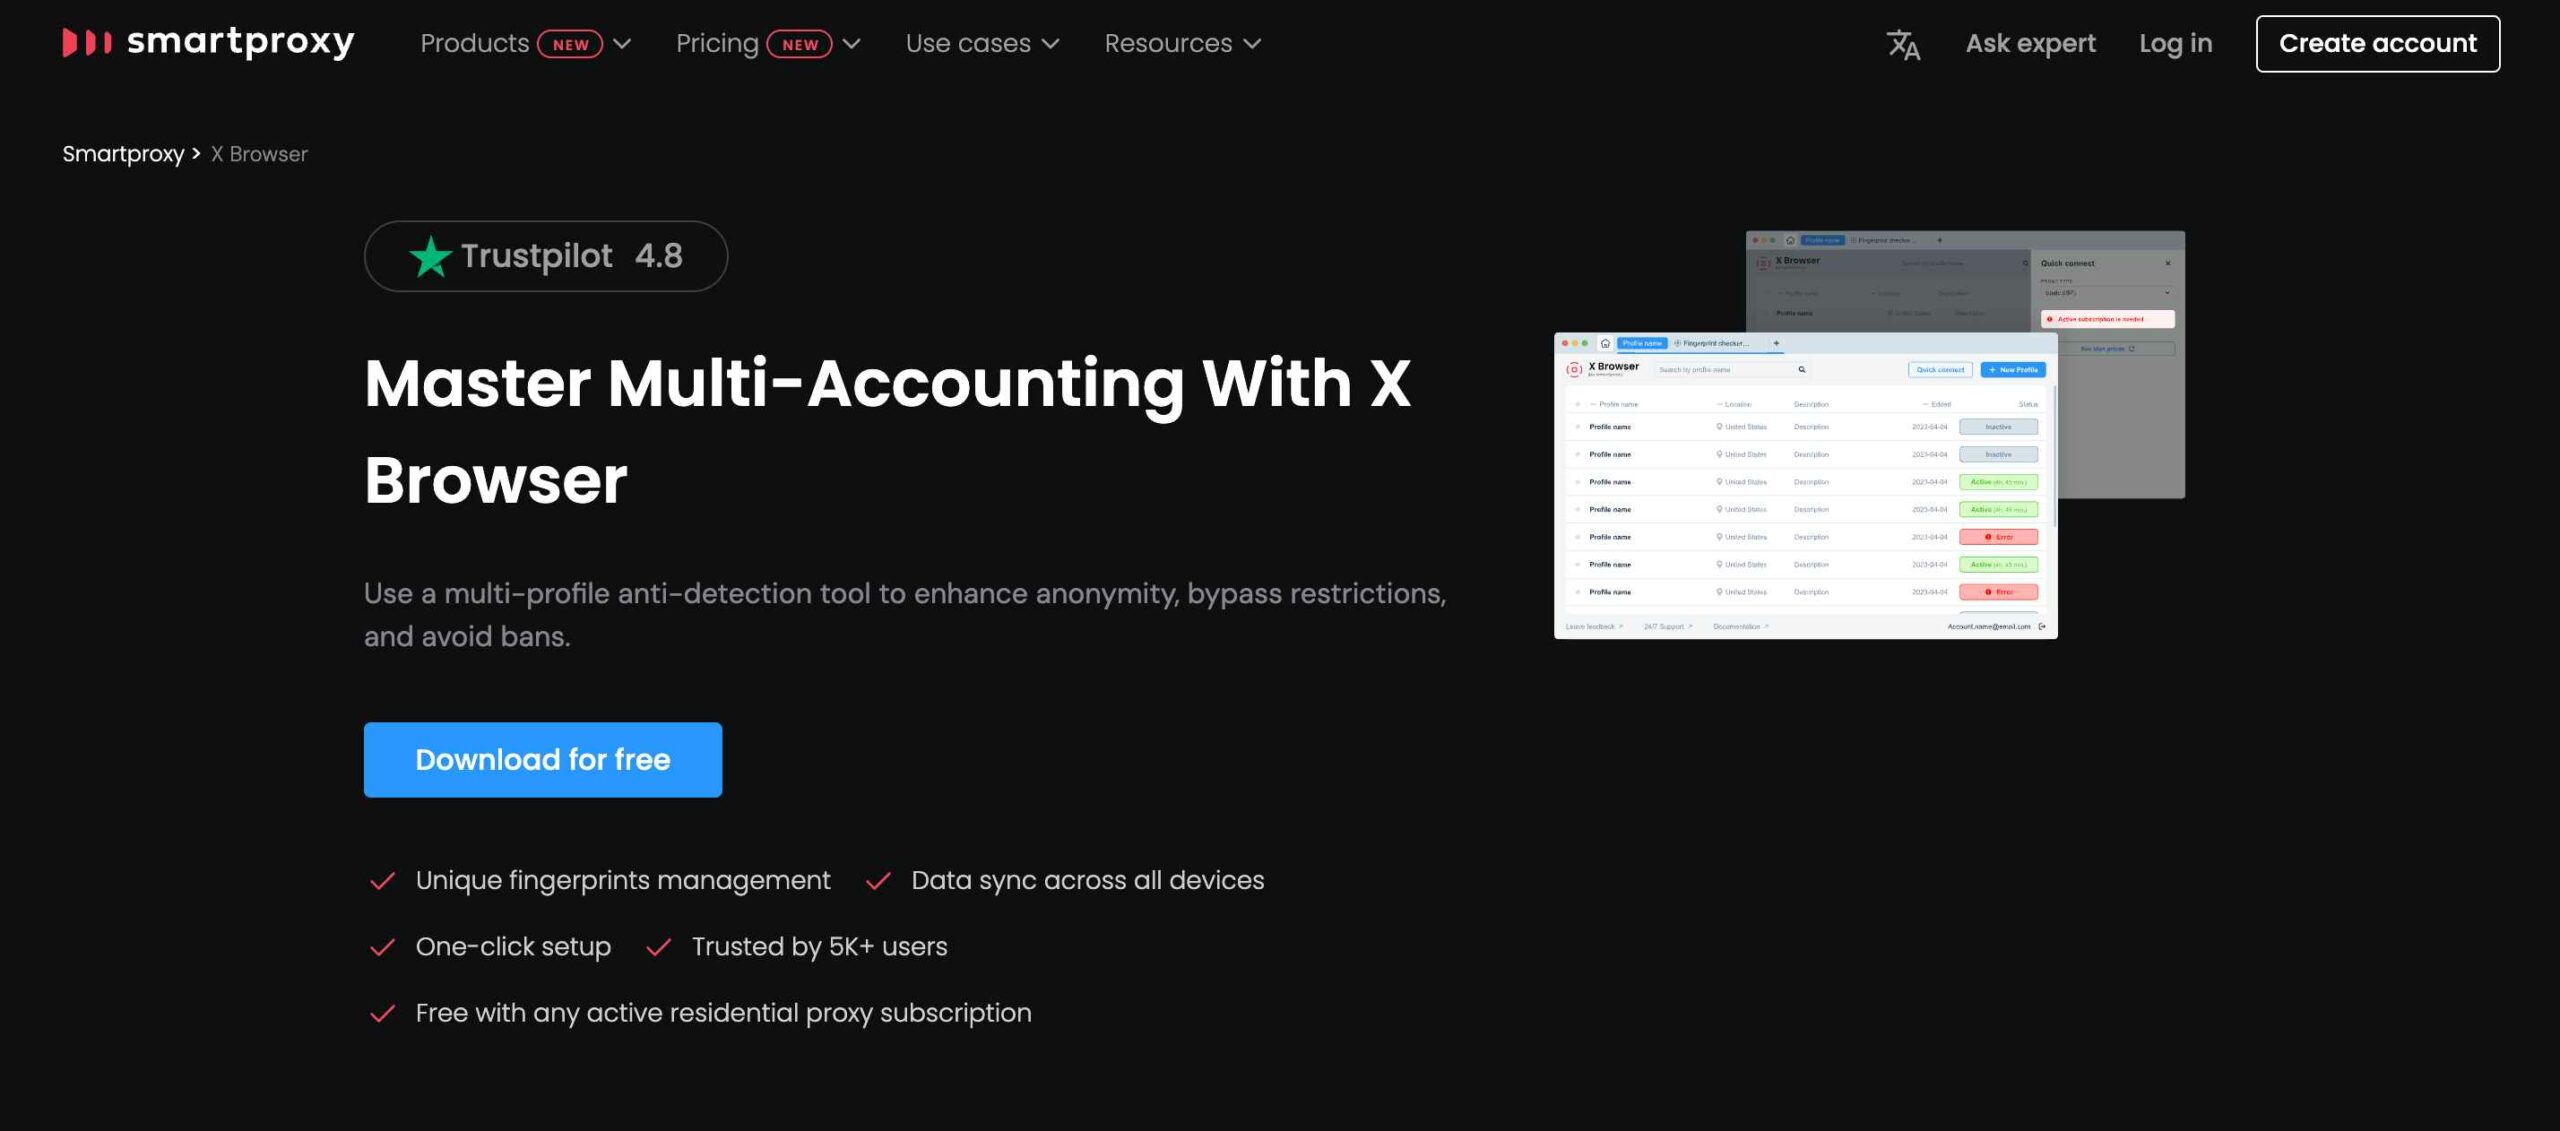Viewport: 2560px width, 1131px height.
Task: Click the Smartproxy breadcrumb link
Action: pyautogui.click(x=124, y=153)
